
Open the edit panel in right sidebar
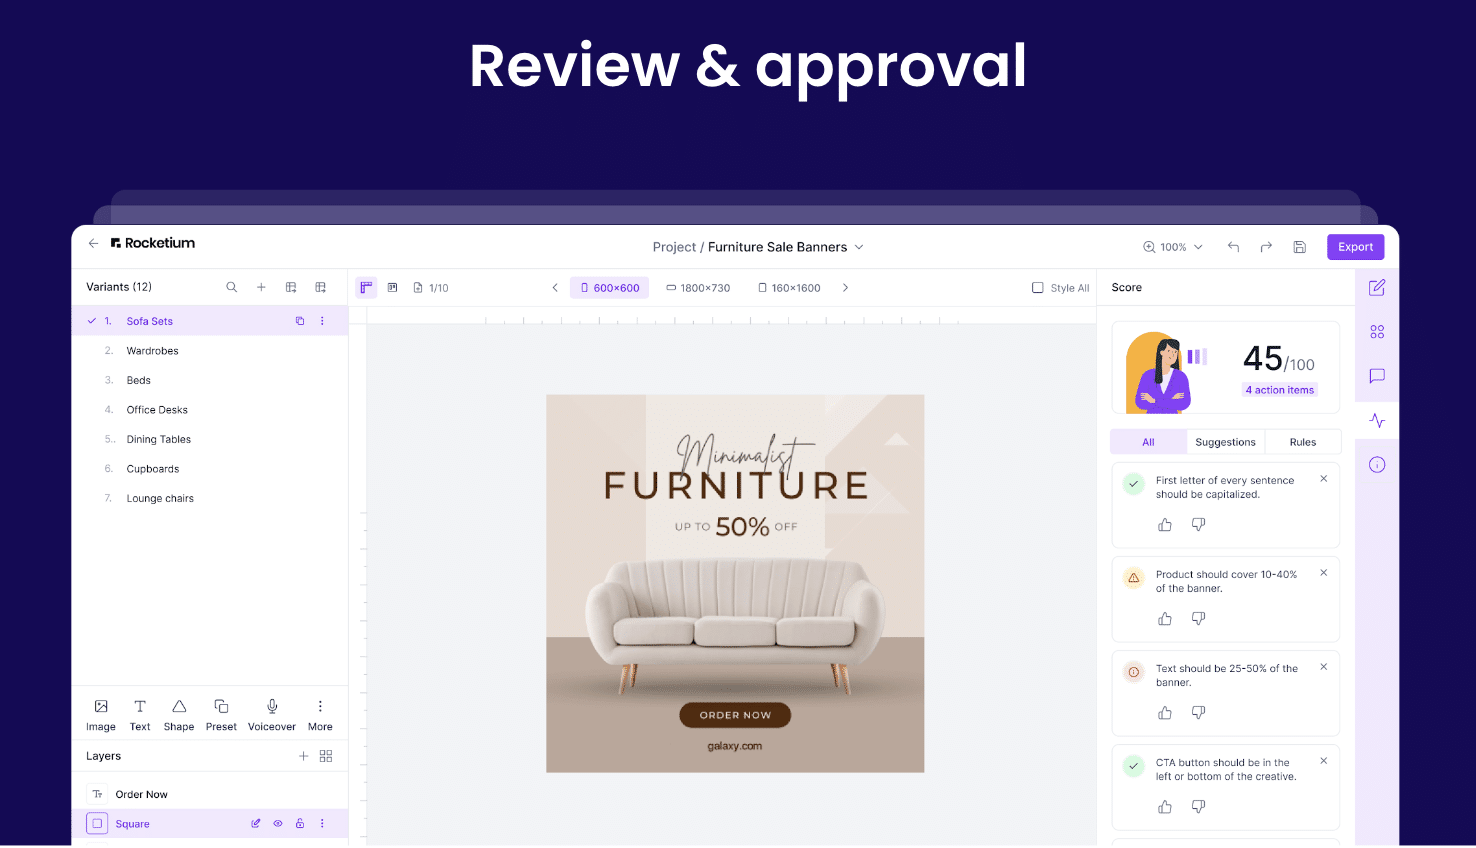pos(1377,287)
